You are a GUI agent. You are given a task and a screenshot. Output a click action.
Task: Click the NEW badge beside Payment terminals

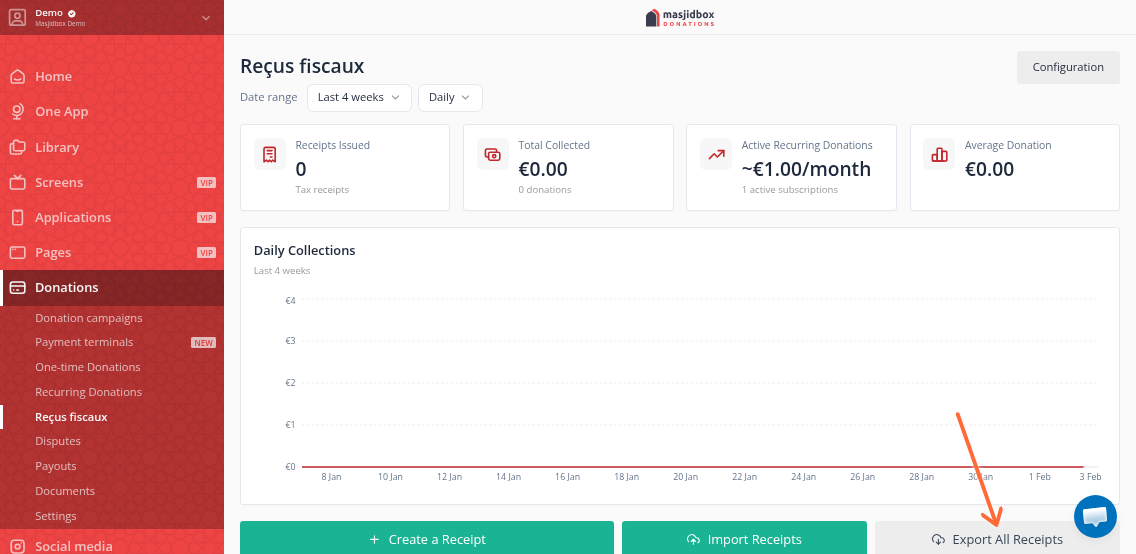coord(204,343)
